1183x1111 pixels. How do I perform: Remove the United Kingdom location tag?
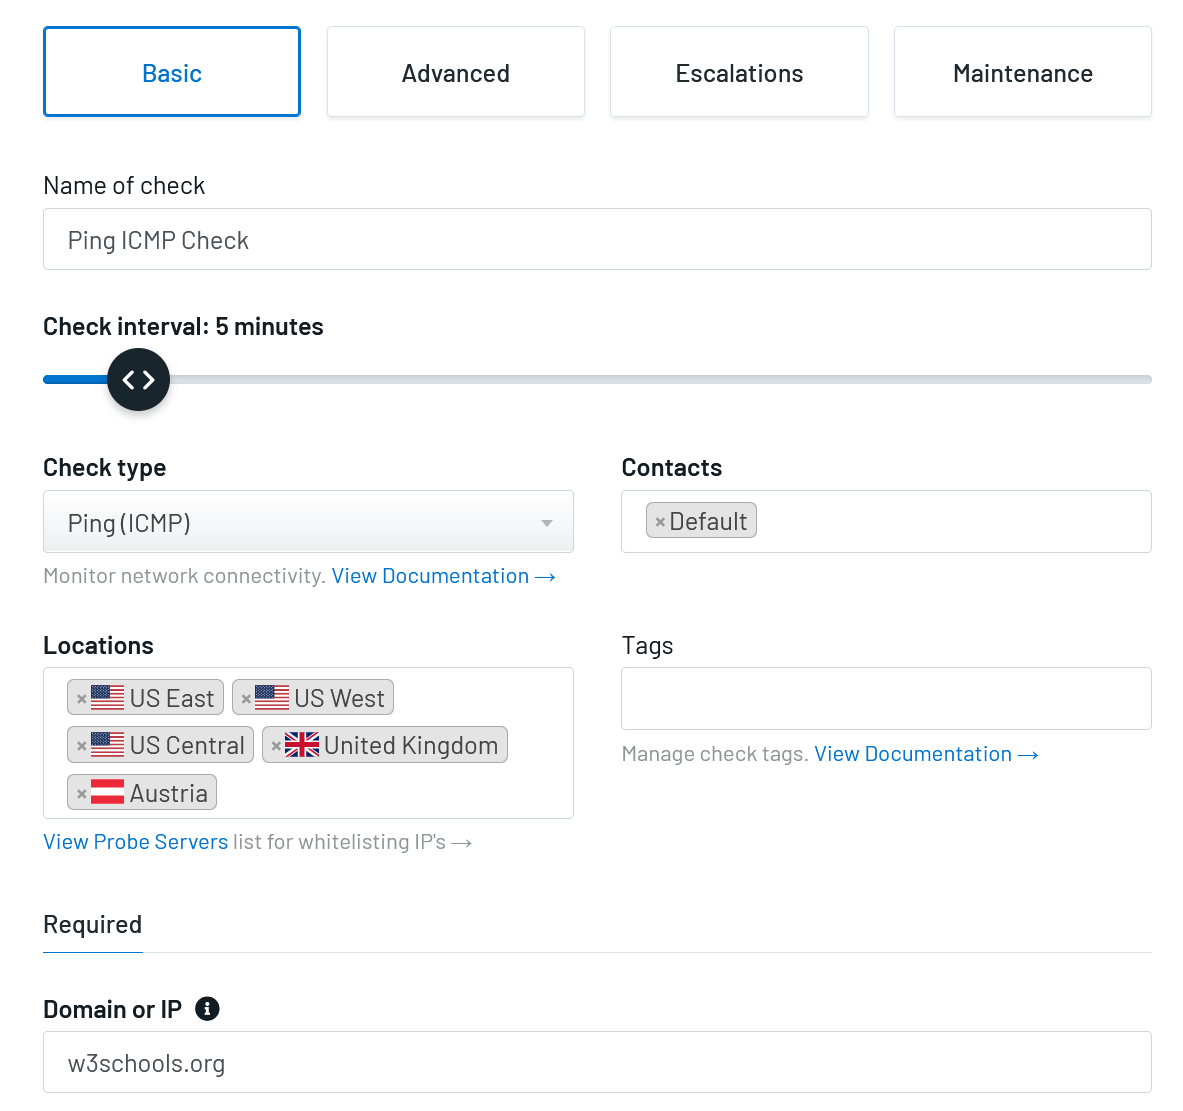[x=276, y=746]
